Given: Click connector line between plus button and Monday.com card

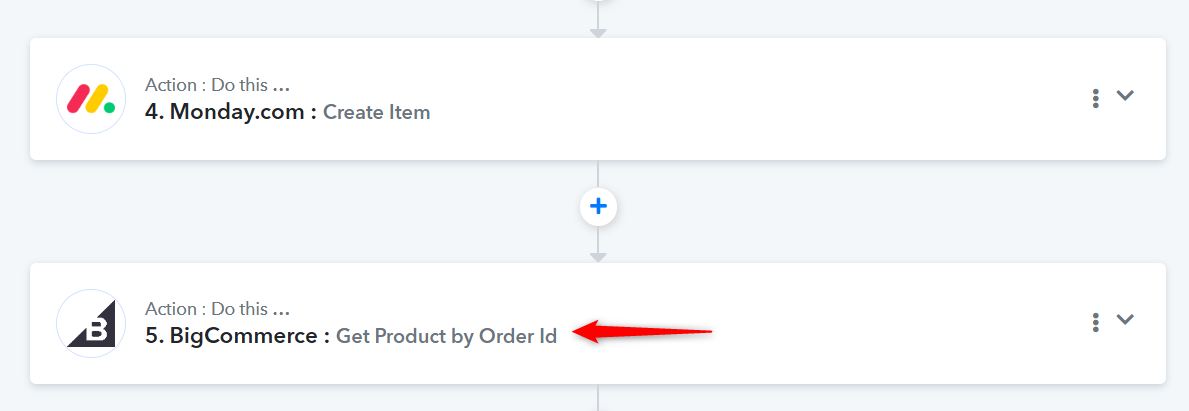Looking at the screenshot, I should click(598, 174).
